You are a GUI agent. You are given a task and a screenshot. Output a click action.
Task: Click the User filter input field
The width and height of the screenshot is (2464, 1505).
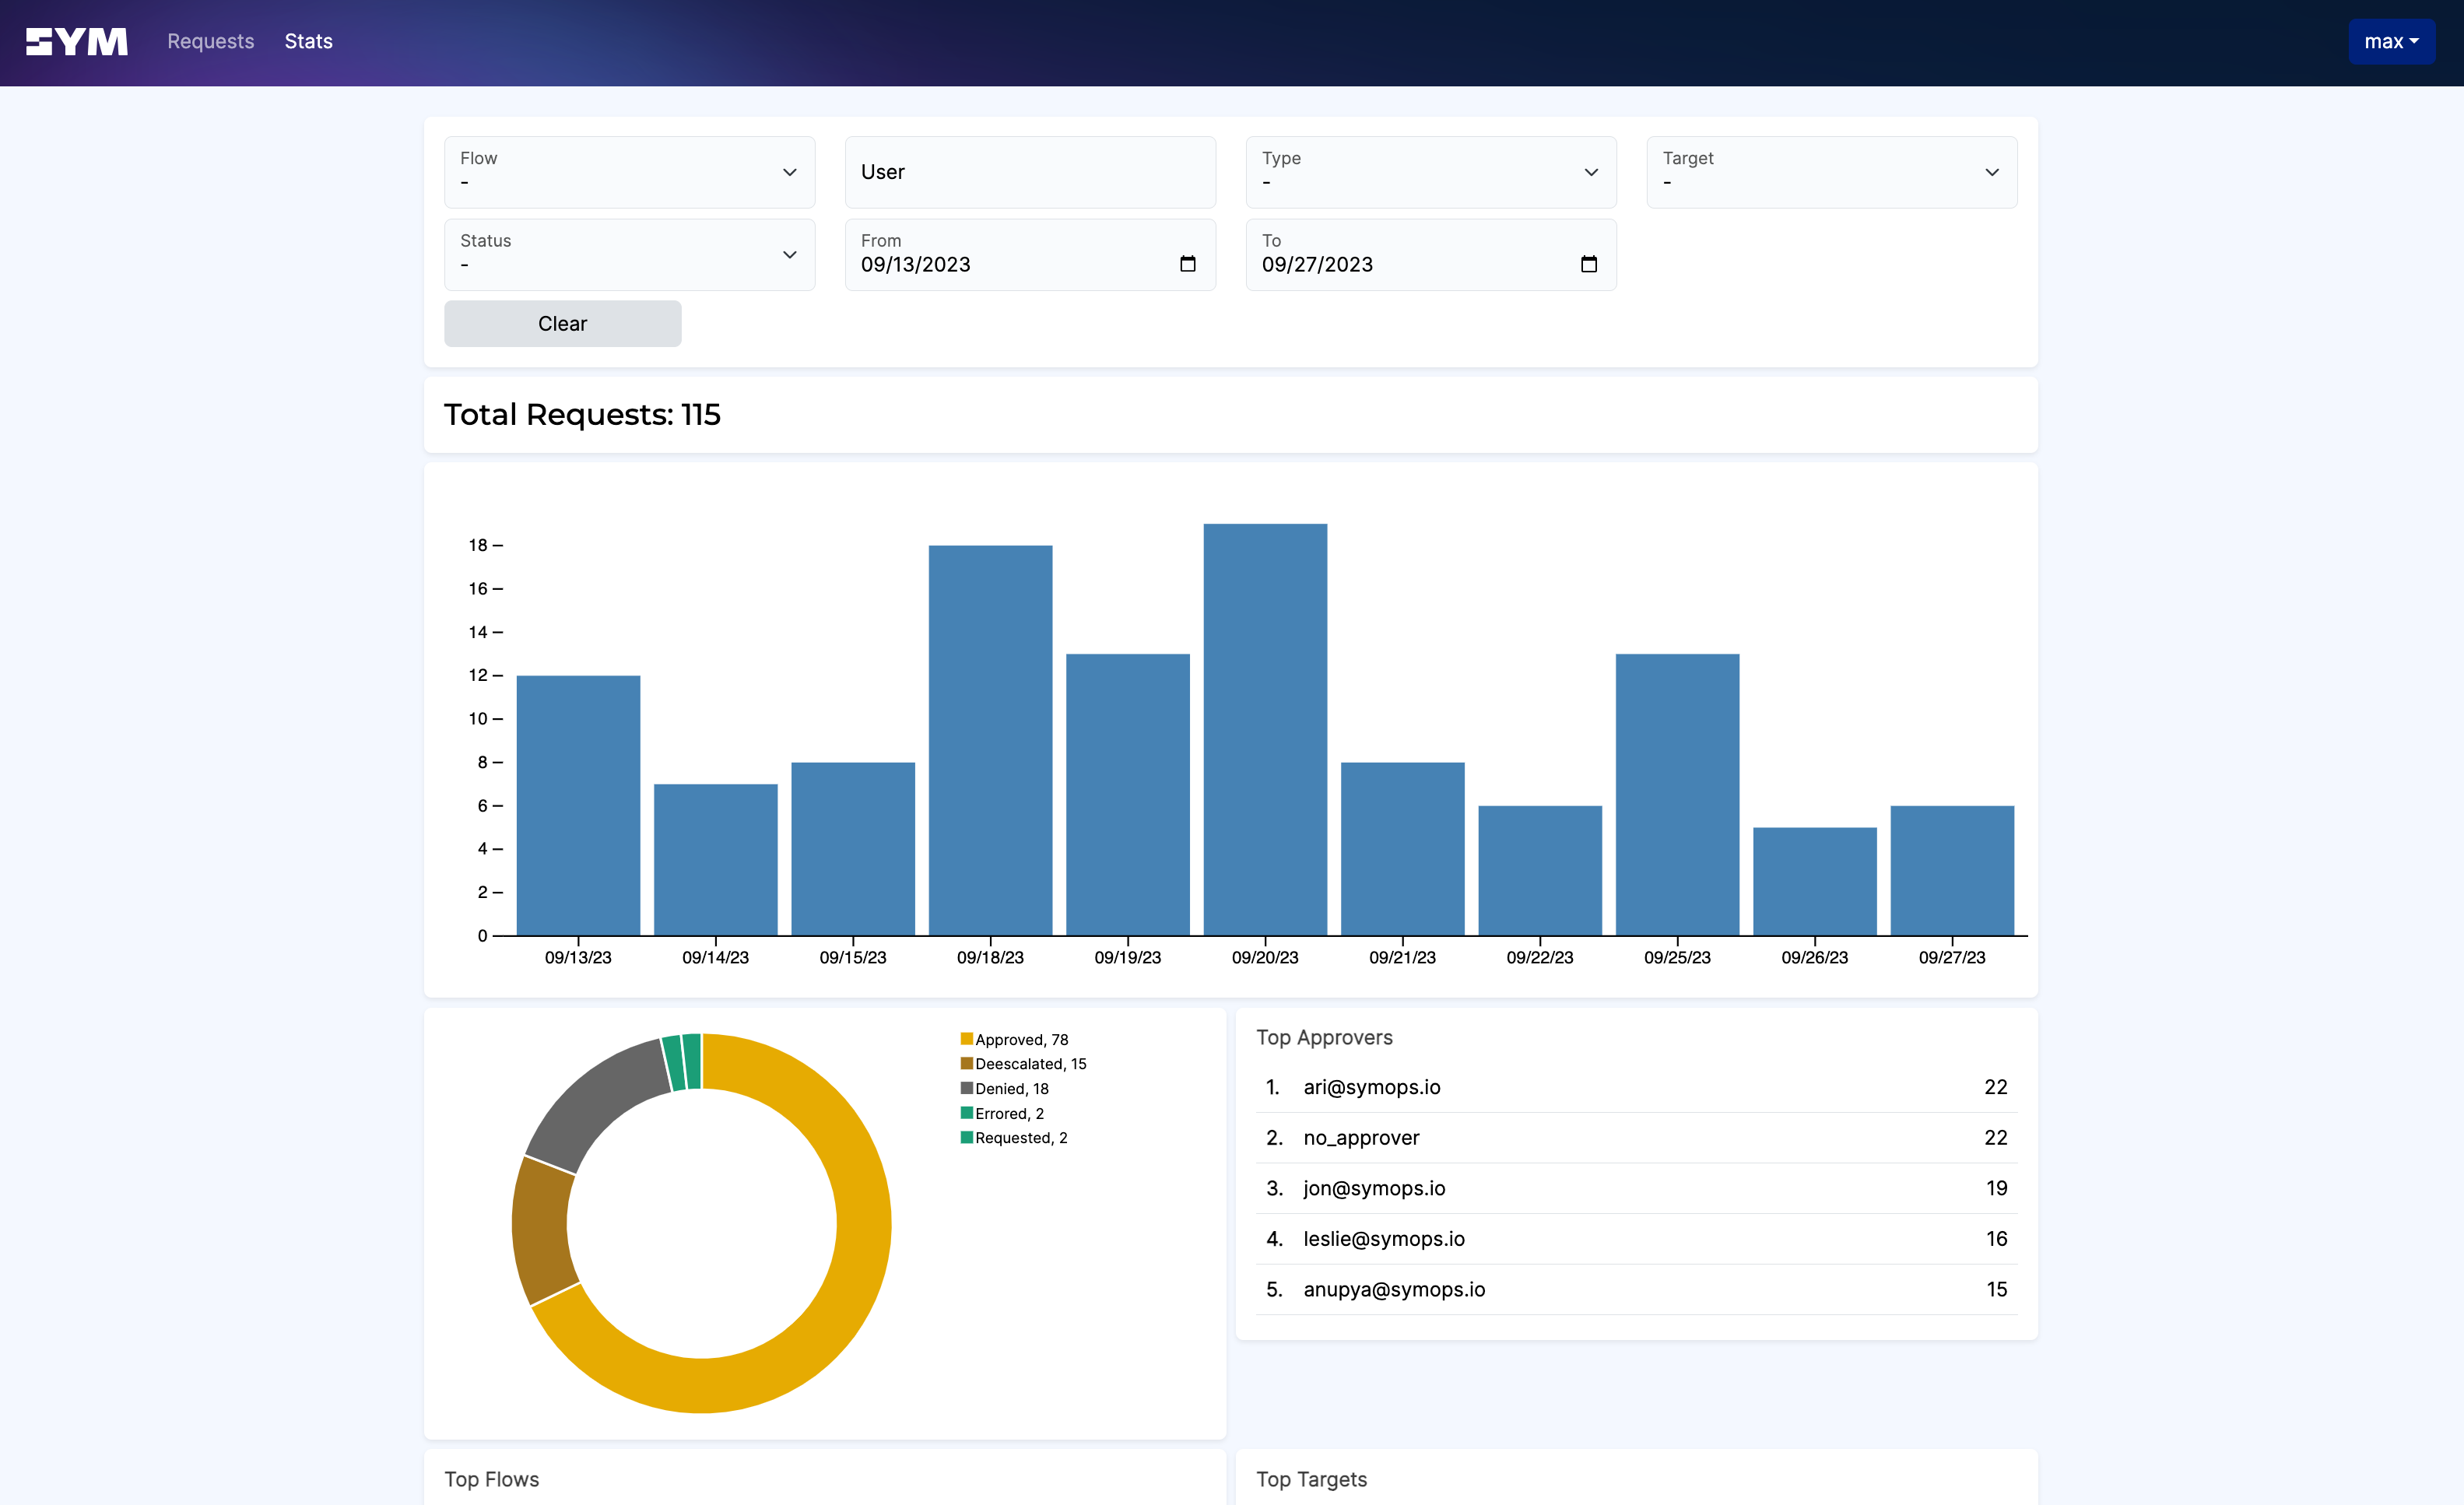(1030, 172)
